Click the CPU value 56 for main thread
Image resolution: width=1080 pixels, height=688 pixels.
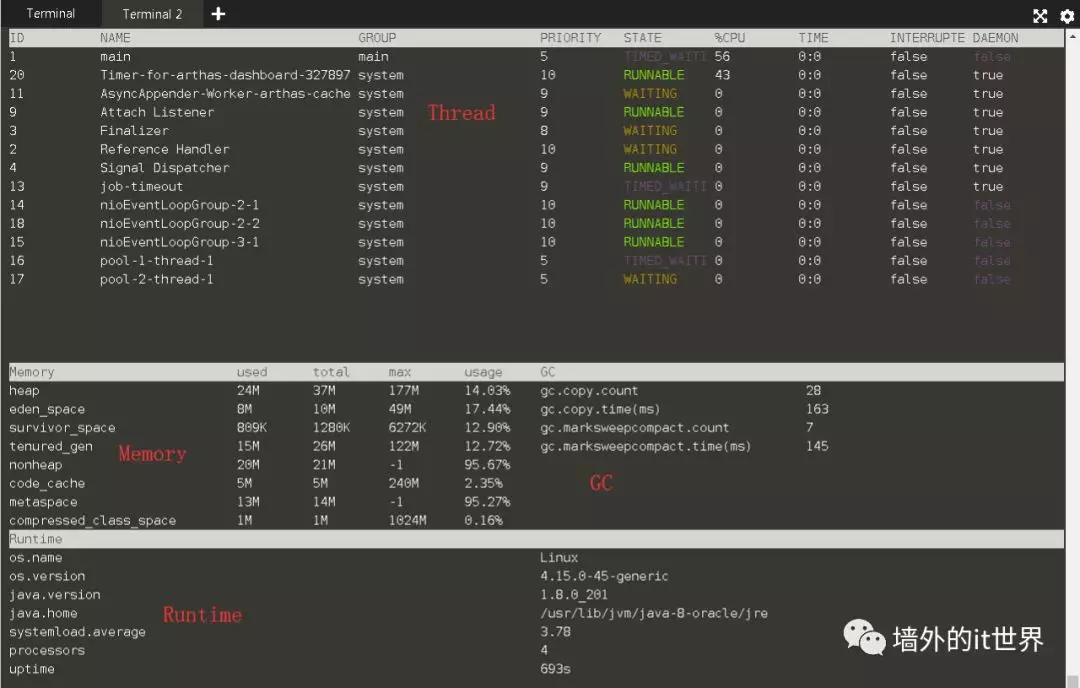click(x=722, y=56)
